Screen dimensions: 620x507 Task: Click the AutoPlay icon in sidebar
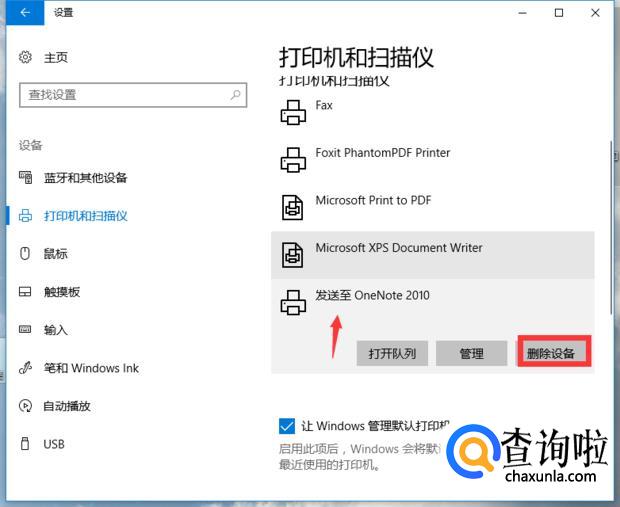pyautogui.click(x=26, y=406)
